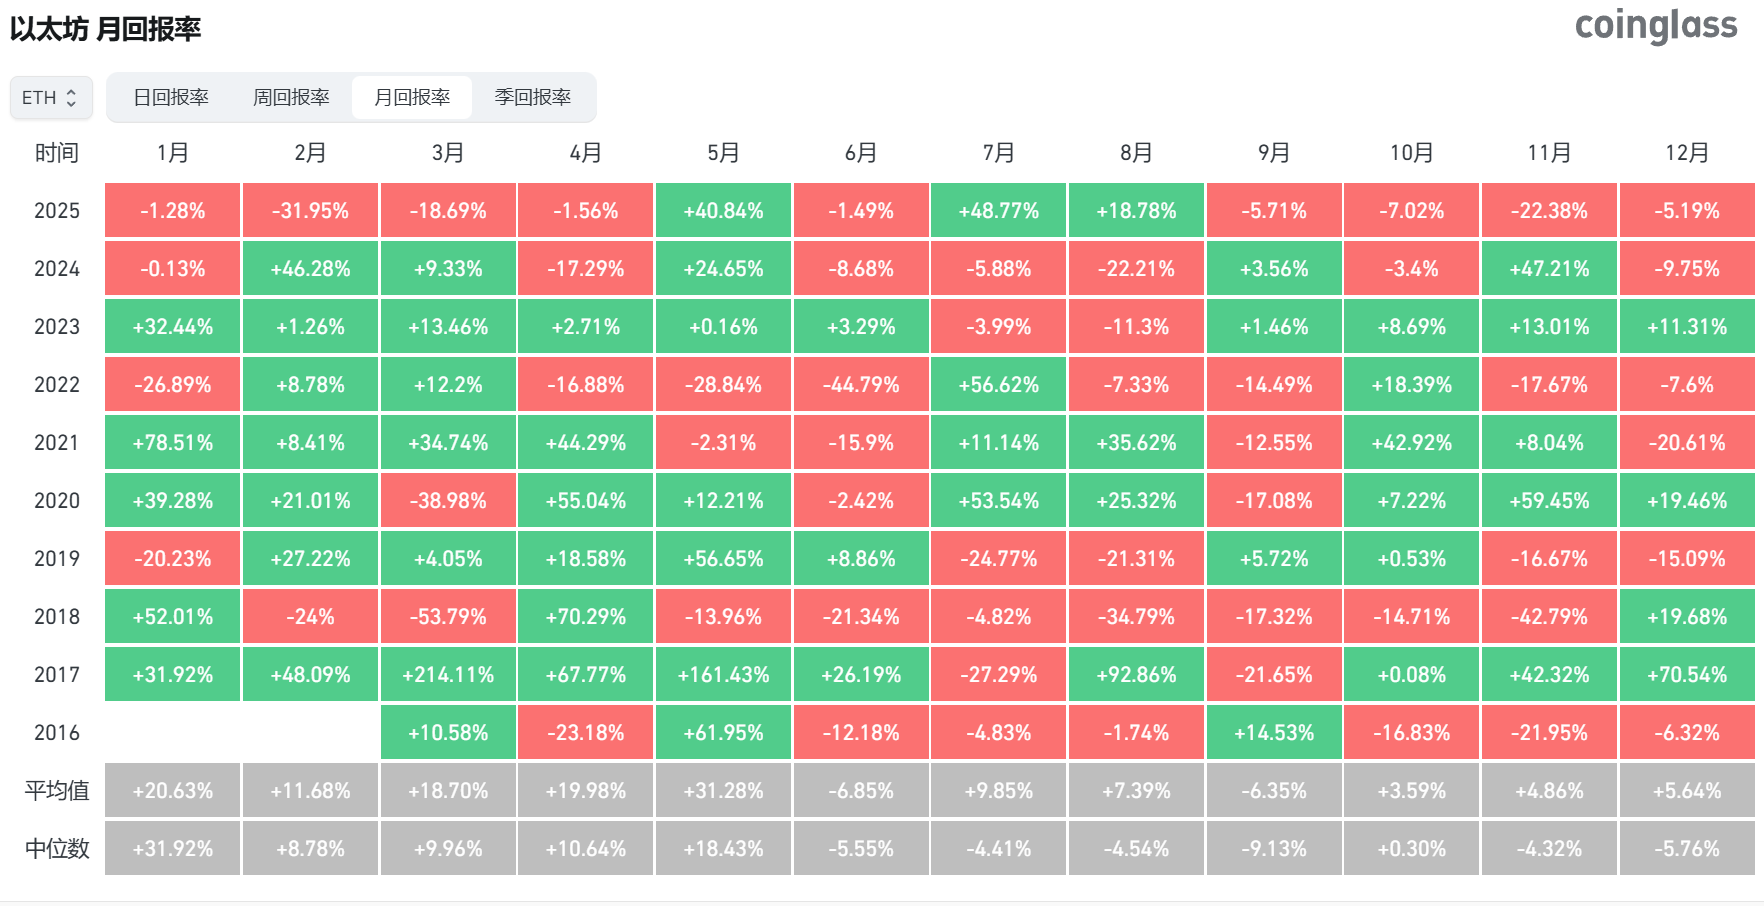The width and height of the screenshot is (1764, 906).
Task: Switch to the 季回报率 tab
Action: pyautogui.click(x=533, y=98)
